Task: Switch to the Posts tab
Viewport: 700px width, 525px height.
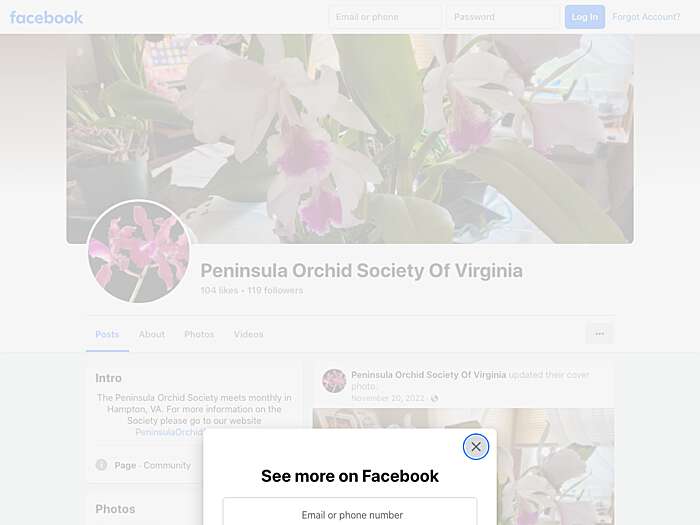Action: click(107, 334)
